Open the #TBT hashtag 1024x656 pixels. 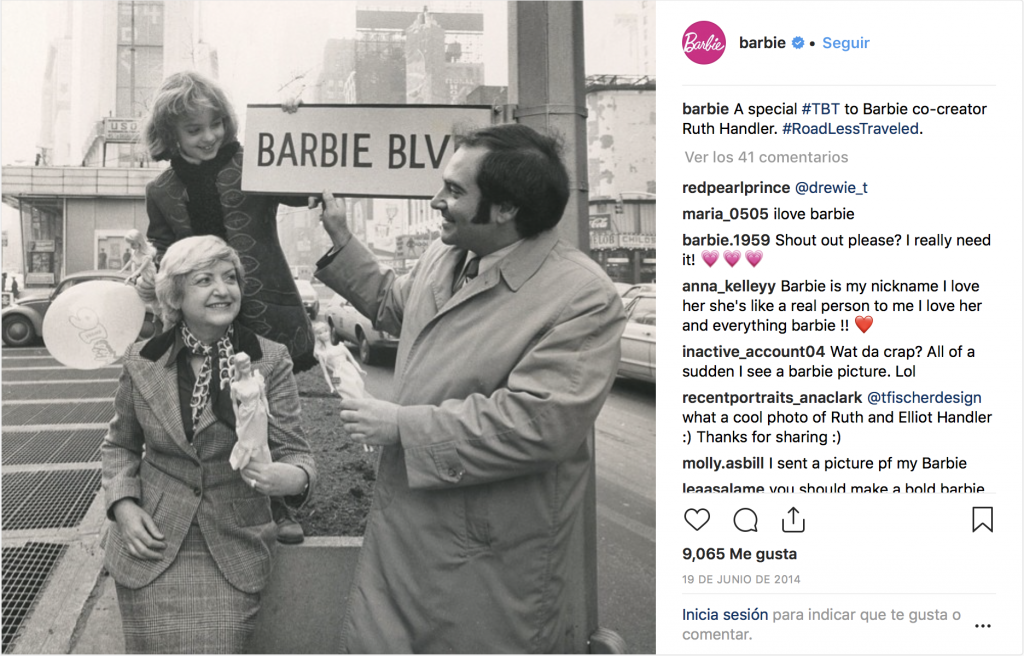[820, 109]
